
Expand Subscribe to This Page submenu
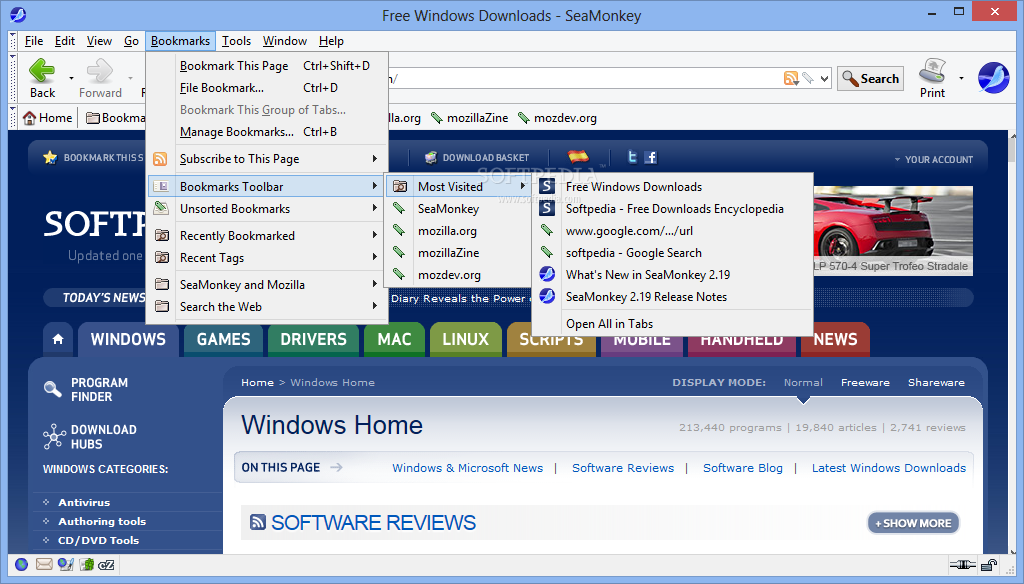coord(268,159)
